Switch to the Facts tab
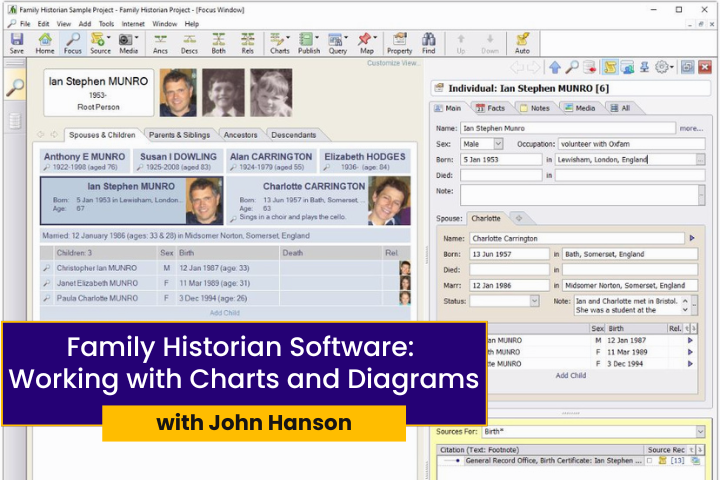 491,108
